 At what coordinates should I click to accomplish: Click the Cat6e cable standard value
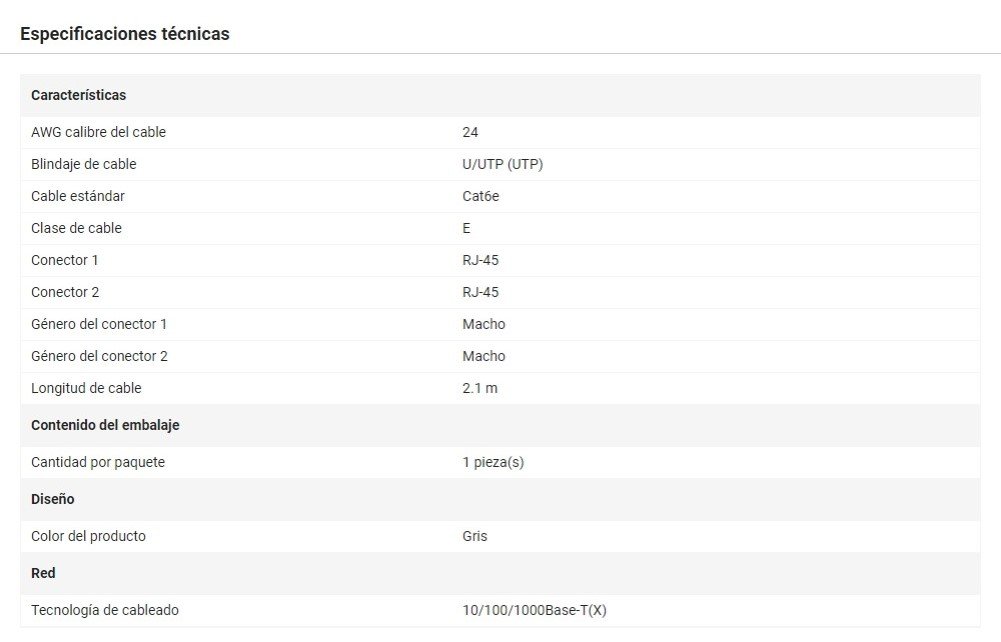pos(480,196)
